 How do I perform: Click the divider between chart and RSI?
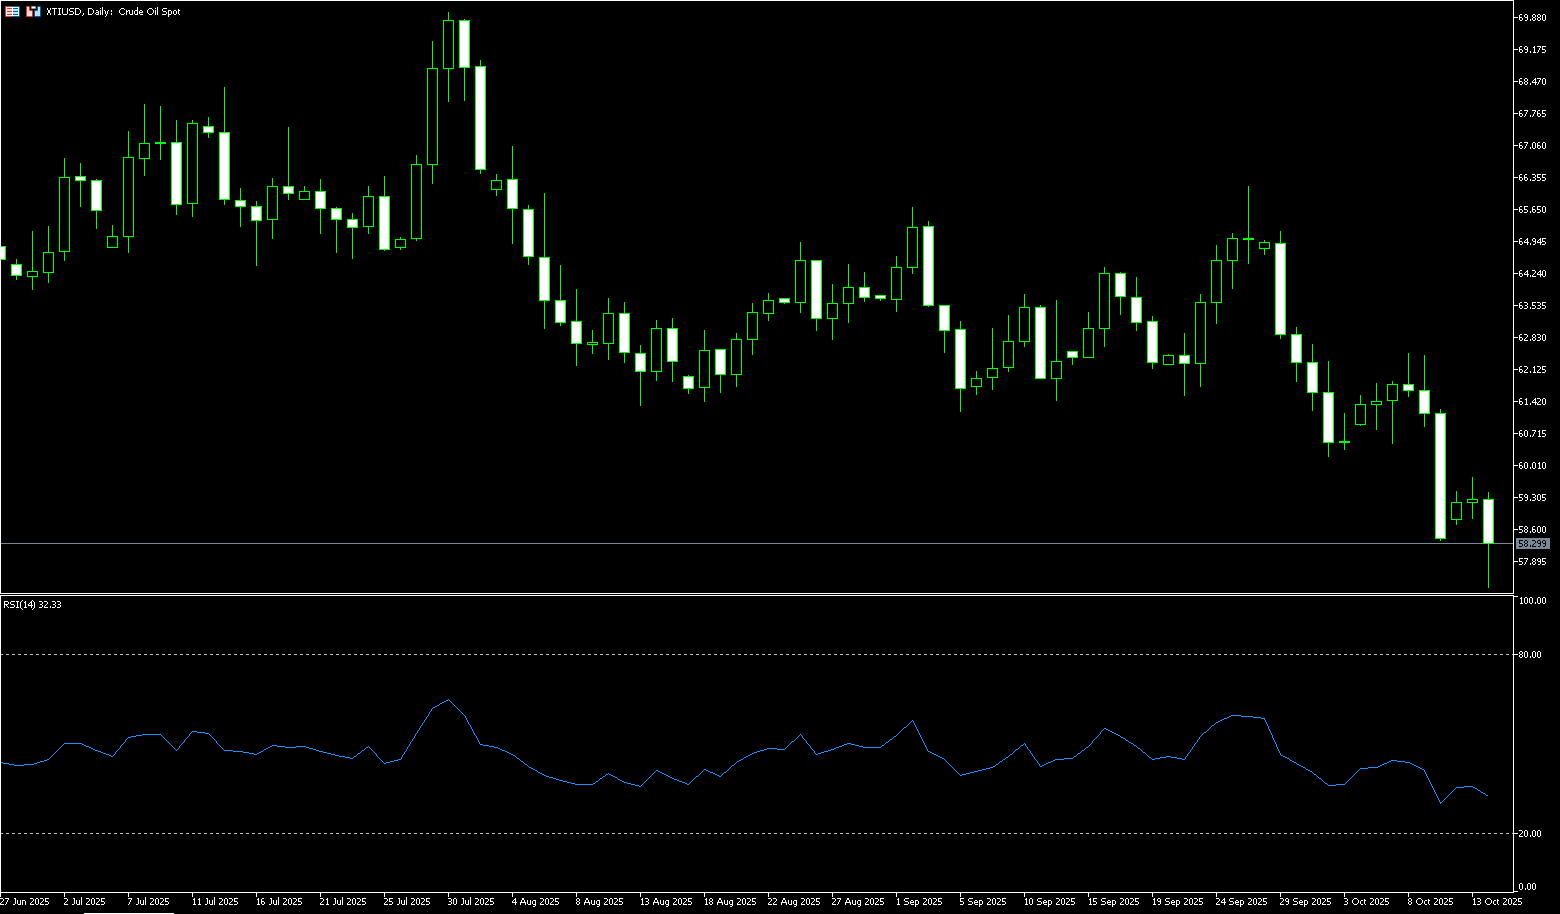(x=760, y=594)
